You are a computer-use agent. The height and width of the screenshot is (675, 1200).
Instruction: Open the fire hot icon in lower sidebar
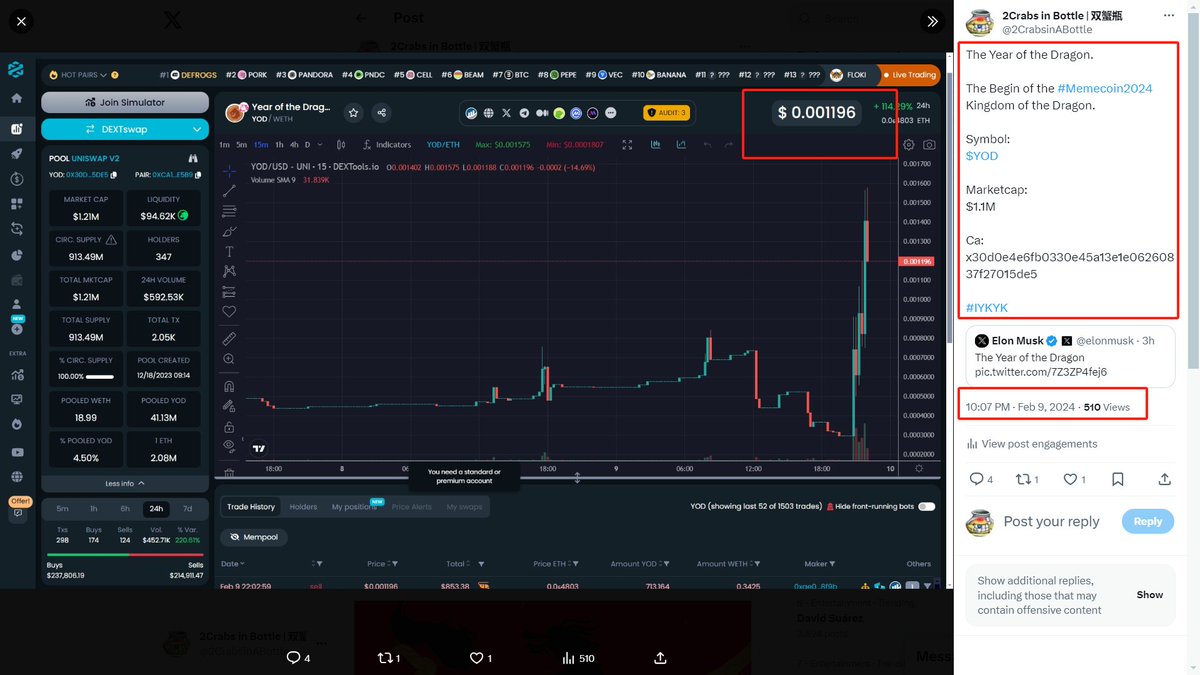pos(16,424)
